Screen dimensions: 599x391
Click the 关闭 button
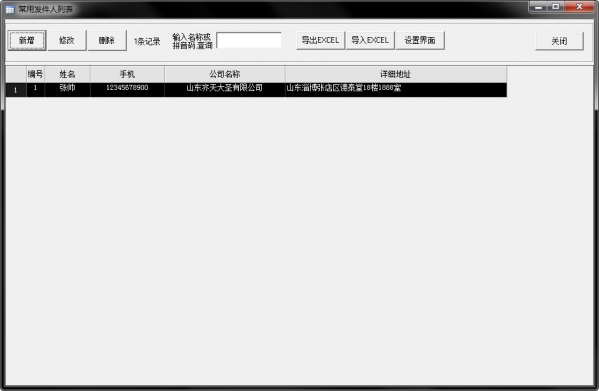(559, 41)
